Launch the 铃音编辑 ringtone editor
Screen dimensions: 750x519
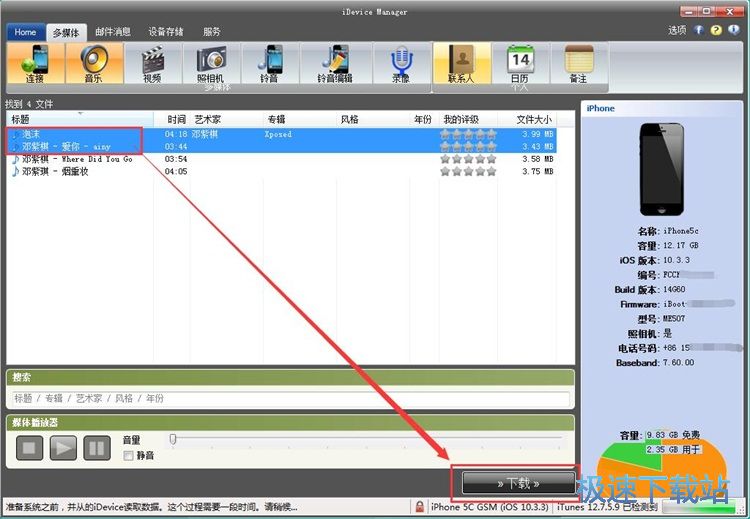(x=334, y=63)
